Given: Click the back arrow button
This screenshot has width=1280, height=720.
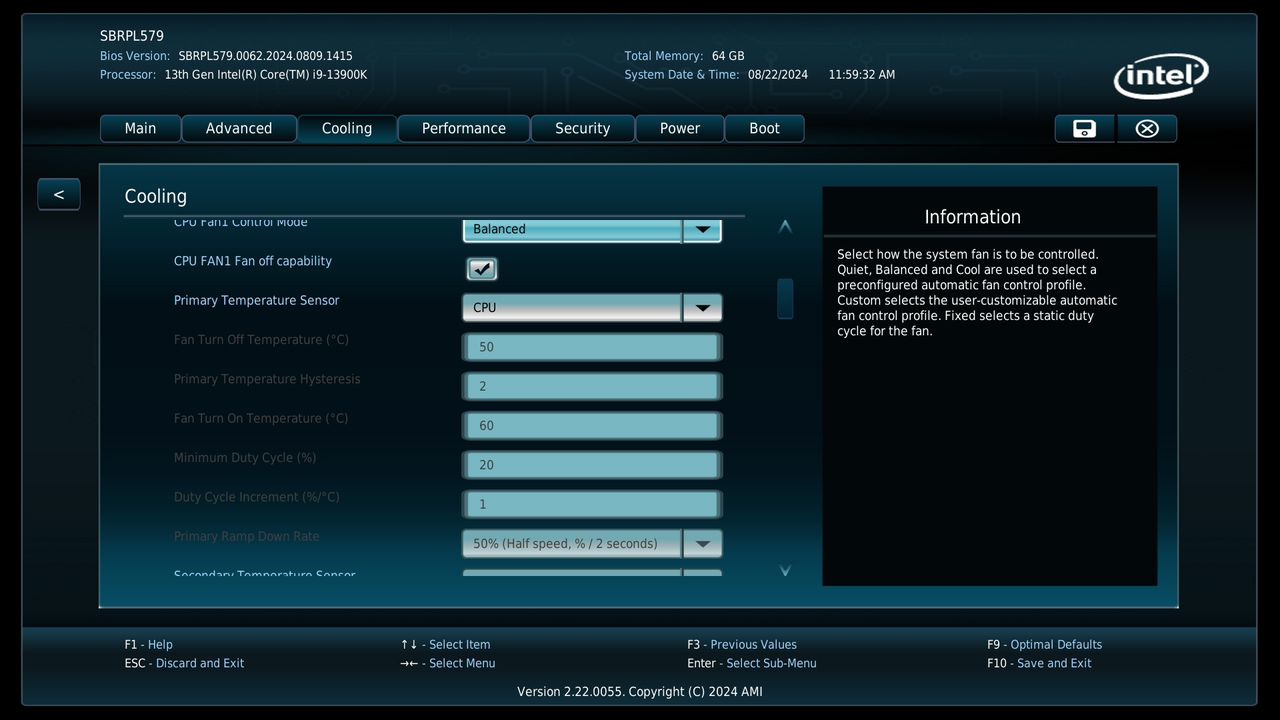Looking at the screenshot, I should click(59, 194).
